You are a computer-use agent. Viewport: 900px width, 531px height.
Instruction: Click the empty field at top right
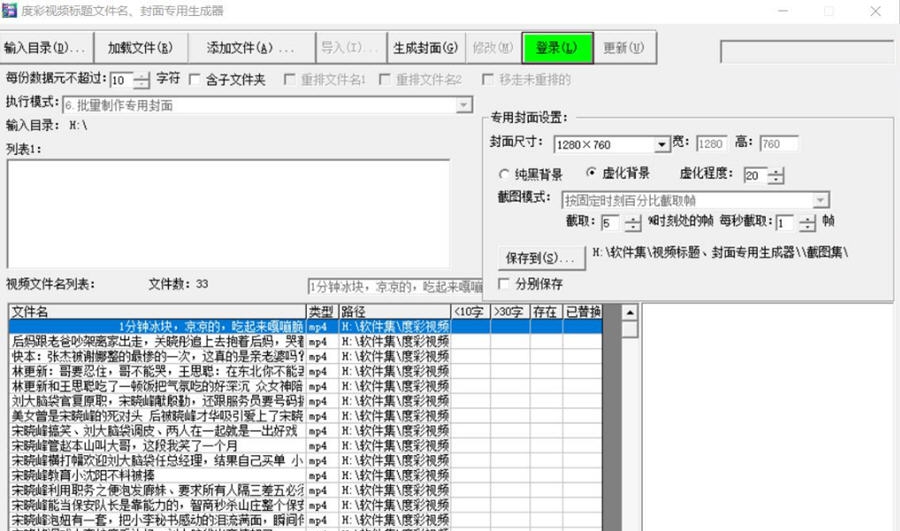807,52
